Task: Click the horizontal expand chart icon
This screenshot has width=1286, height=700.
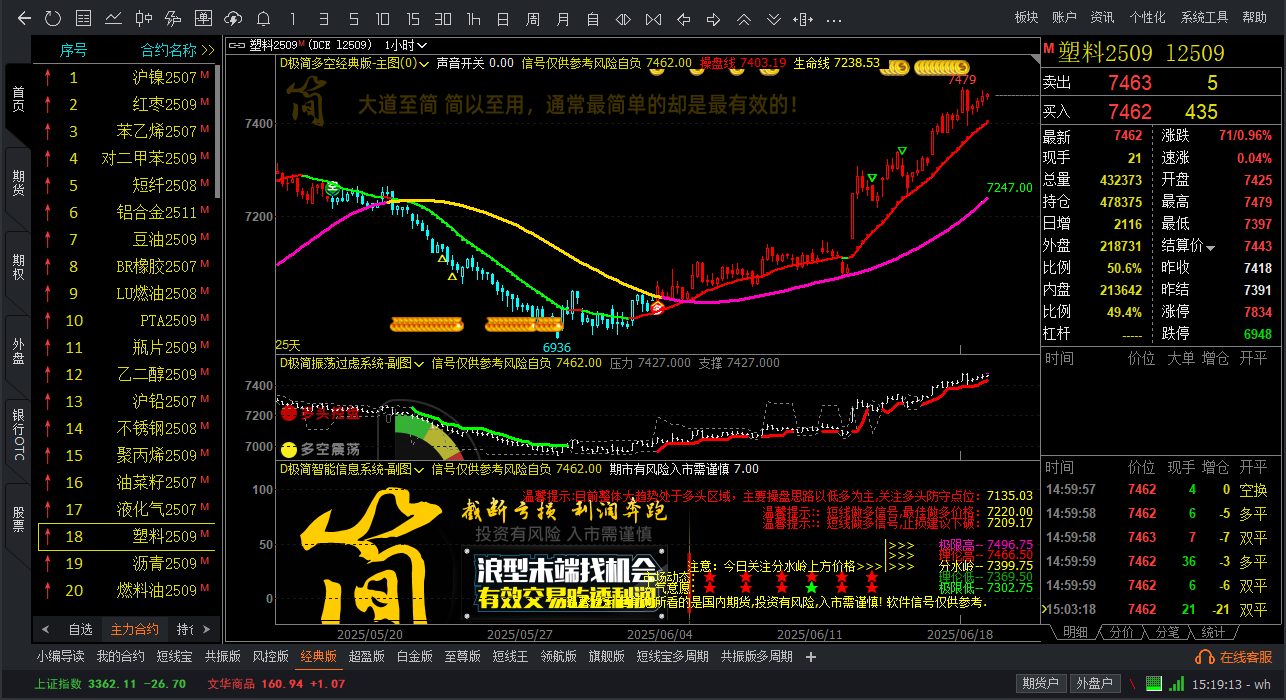Action: [x=624, y=18]
